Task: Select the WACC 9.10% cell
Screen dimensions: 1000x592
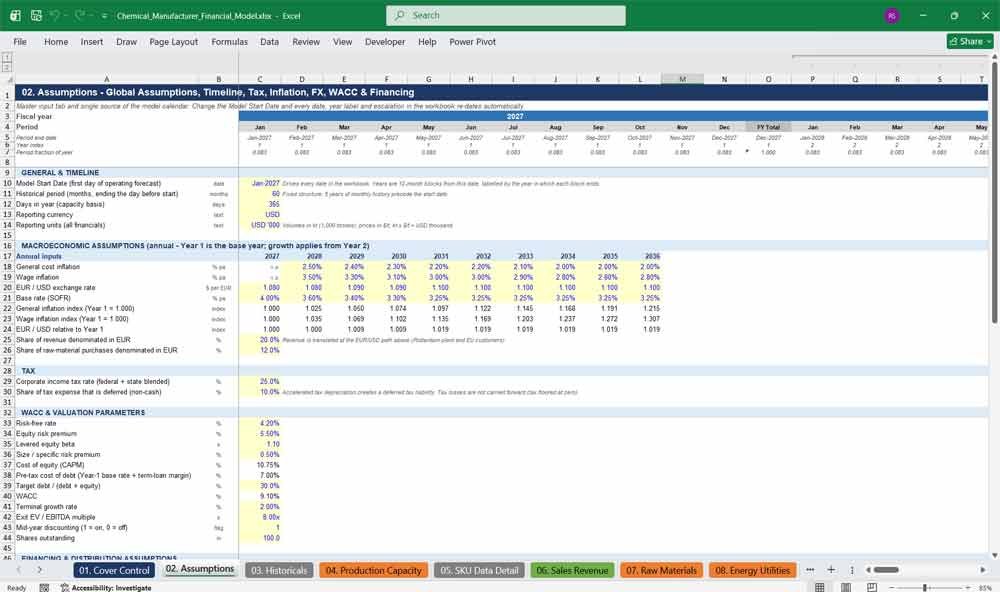Action: 260,496
